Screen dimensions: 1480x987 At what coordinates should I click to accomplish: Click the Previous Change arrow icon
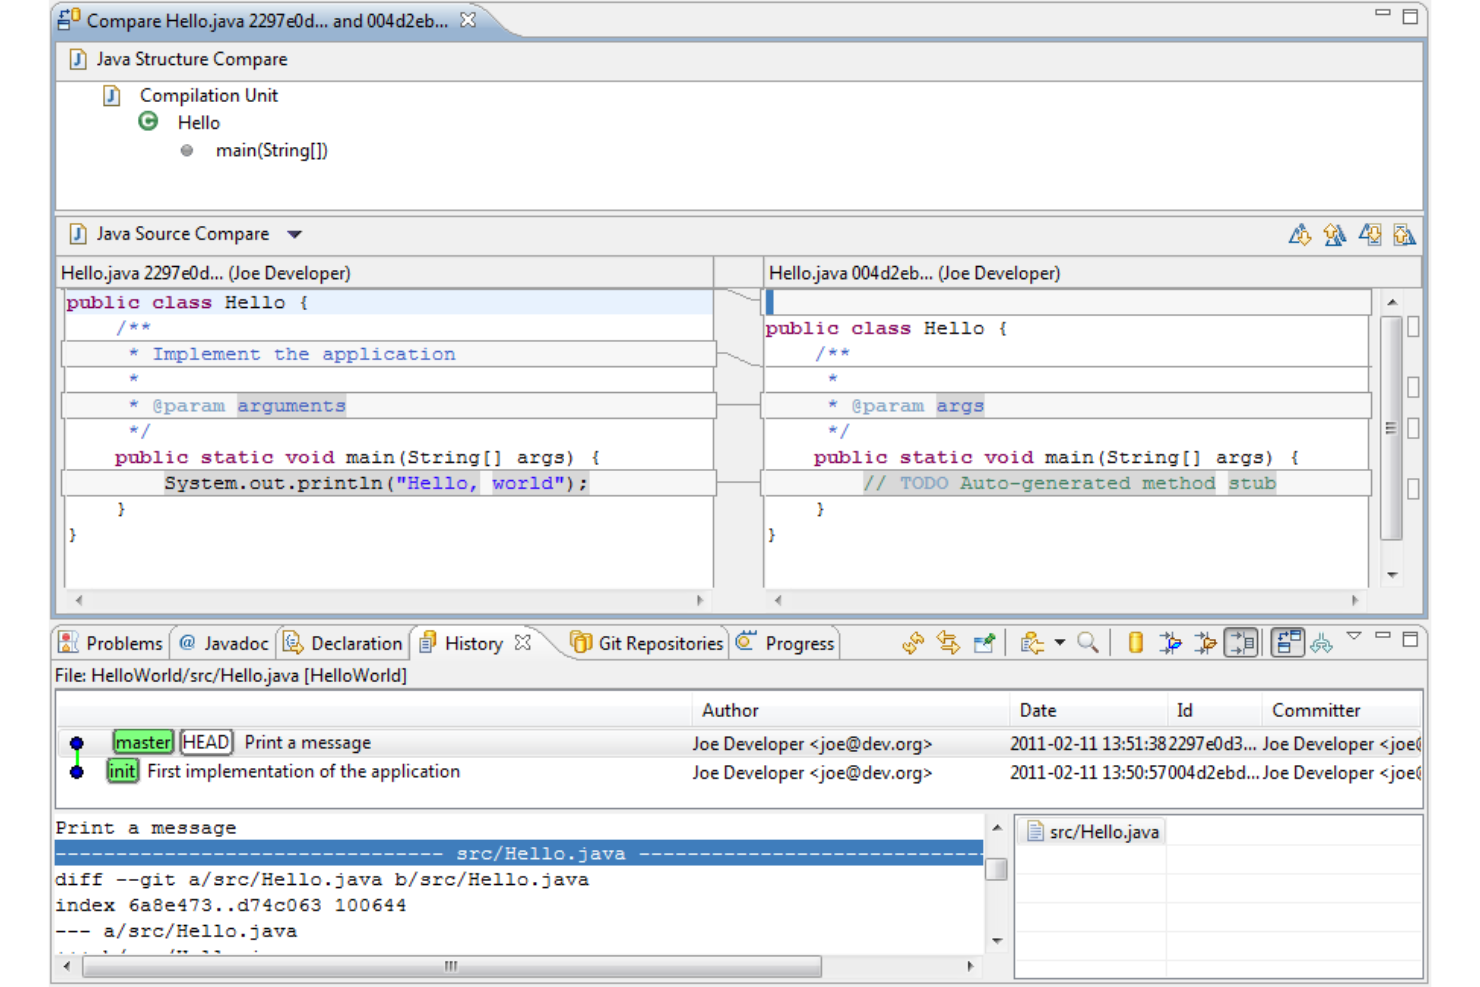1404,235
